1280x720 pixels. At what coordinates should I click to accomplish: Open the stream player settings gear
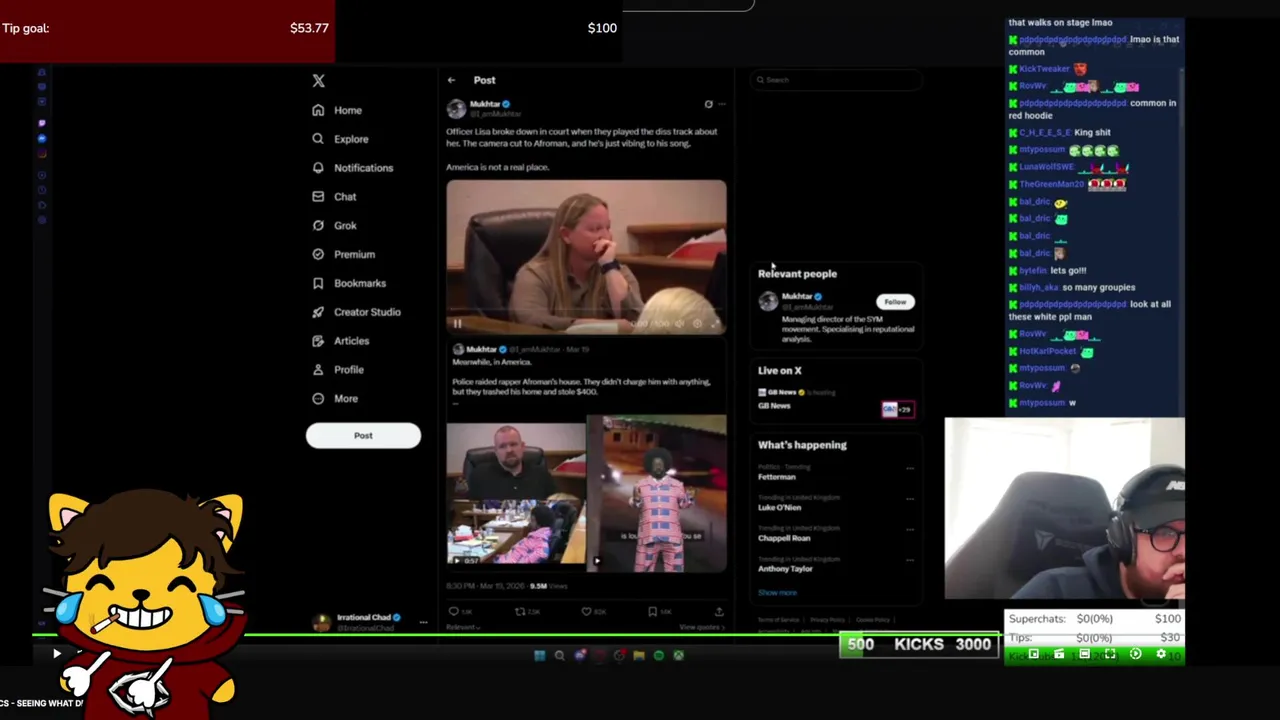click(1161, 654)
